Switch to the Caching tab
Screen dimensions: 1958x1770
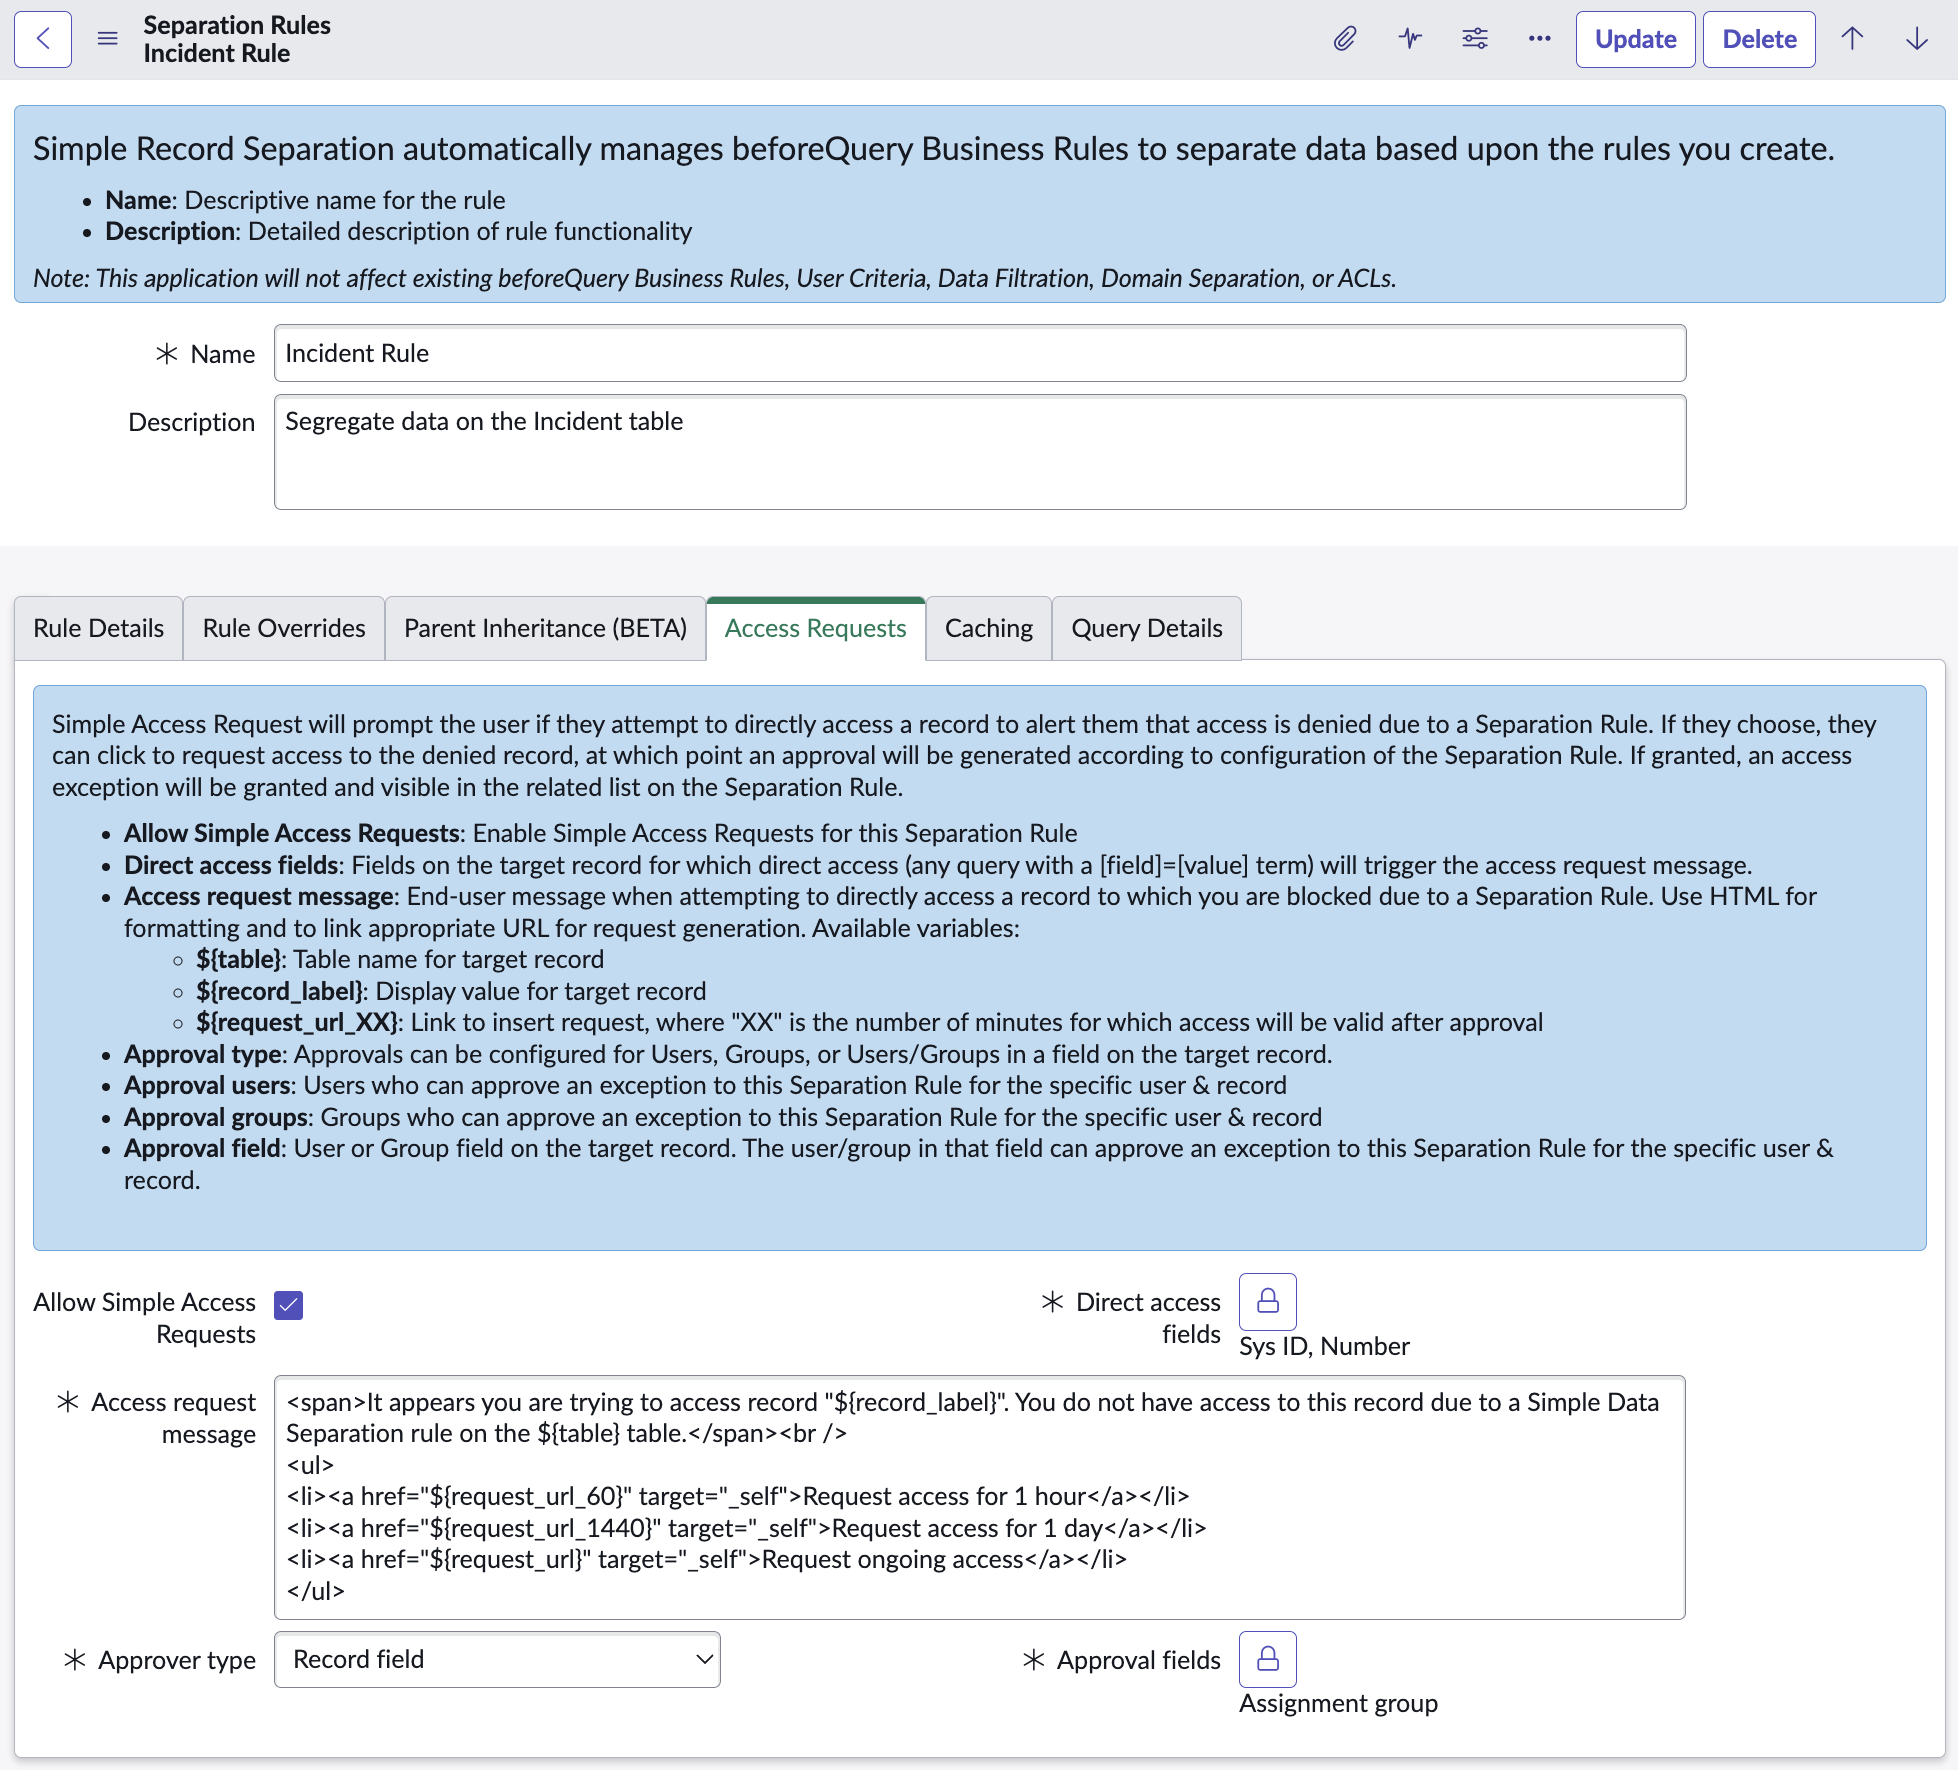pyautogui.click(x=988, y=628)
